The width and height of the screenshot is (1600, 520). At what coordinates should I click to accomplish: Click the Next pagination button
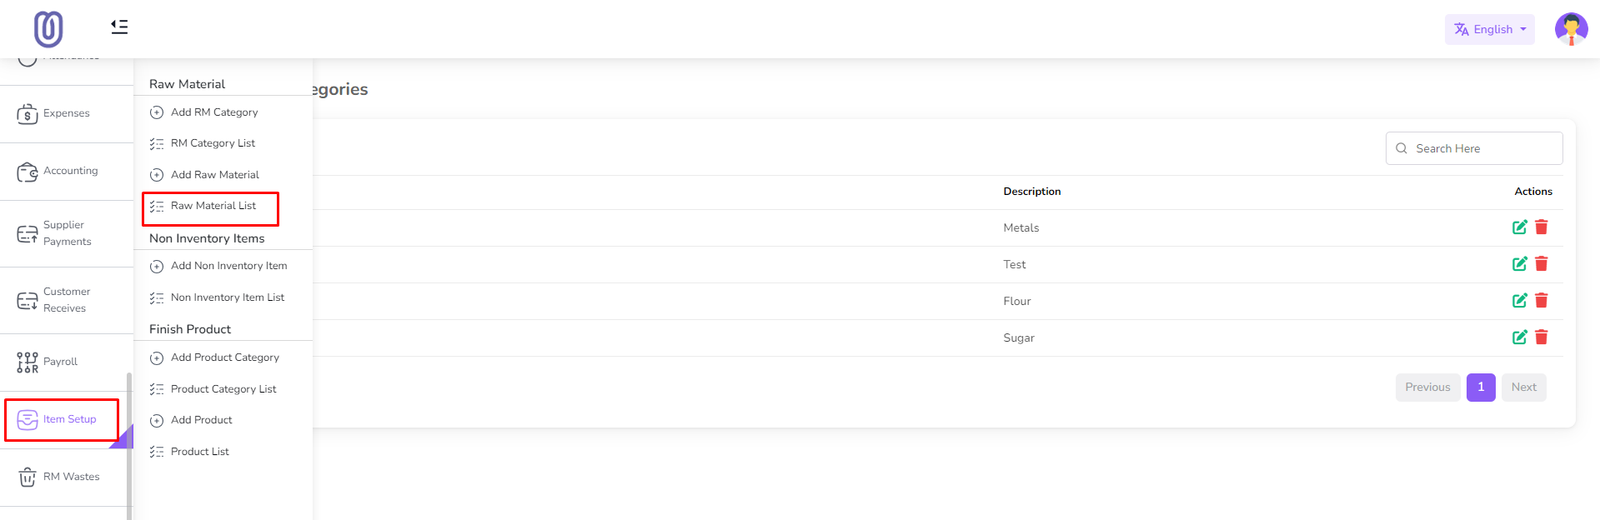pyautogui.click(x=1523, y=387)
